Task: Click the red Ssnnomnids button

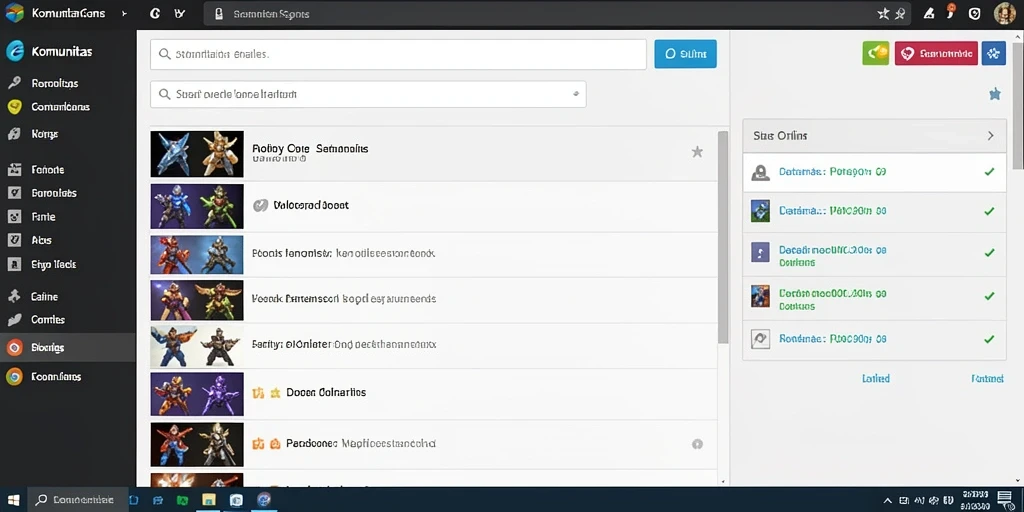Action: [936, 54]
